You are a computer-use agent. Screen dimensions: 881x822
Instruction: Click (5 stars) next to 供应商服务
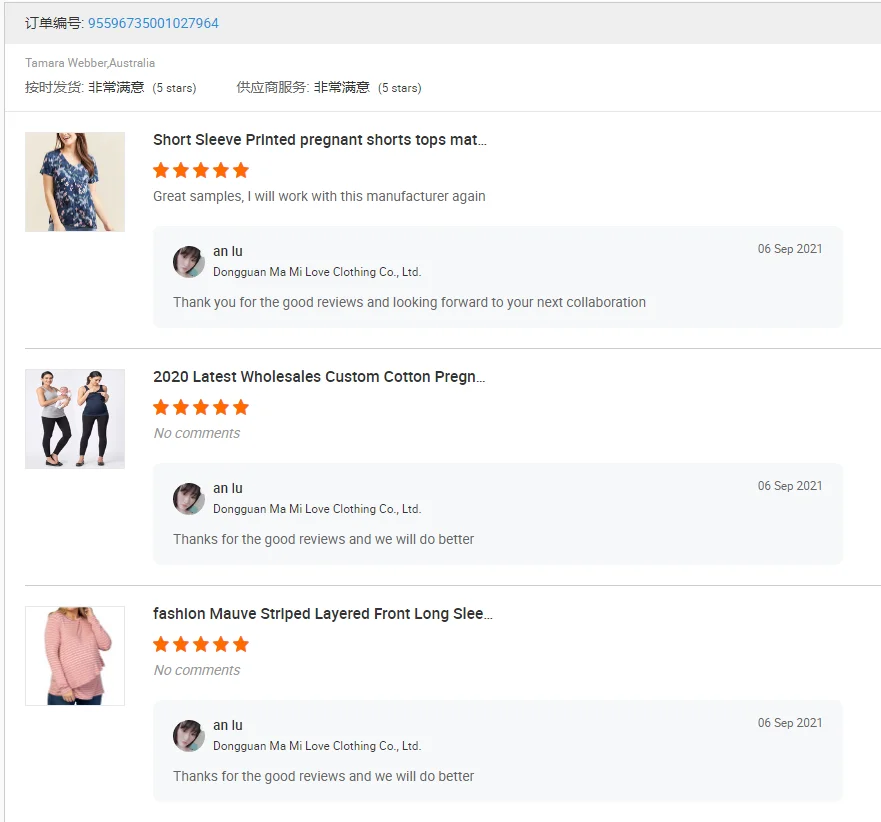pos(399,88)
